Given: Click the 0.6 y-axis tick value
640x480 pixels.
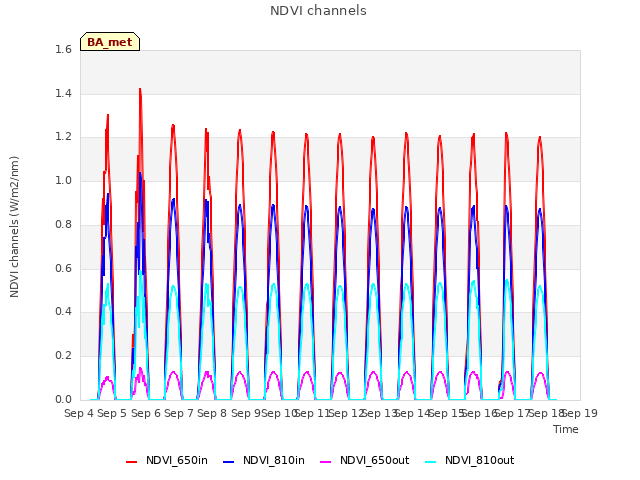Looking at the screenshot, I should [x=63, y=268].
